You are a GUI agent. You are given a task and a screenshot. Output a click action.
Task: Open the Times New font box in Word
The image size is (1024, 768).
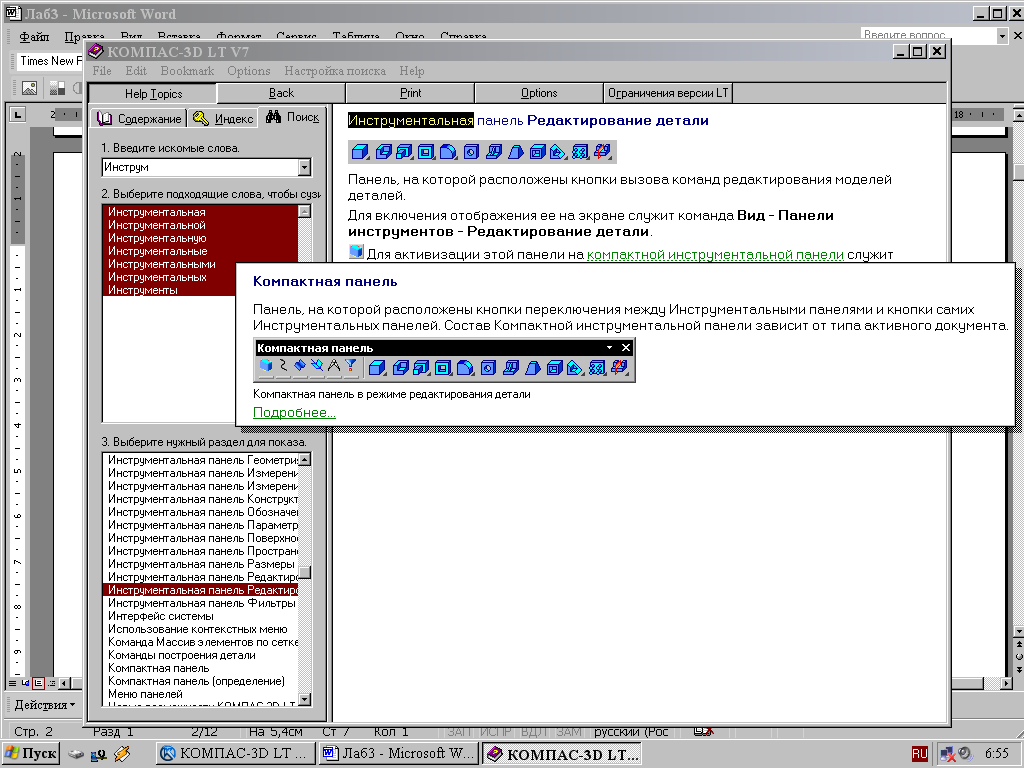[x=49, y=61]
